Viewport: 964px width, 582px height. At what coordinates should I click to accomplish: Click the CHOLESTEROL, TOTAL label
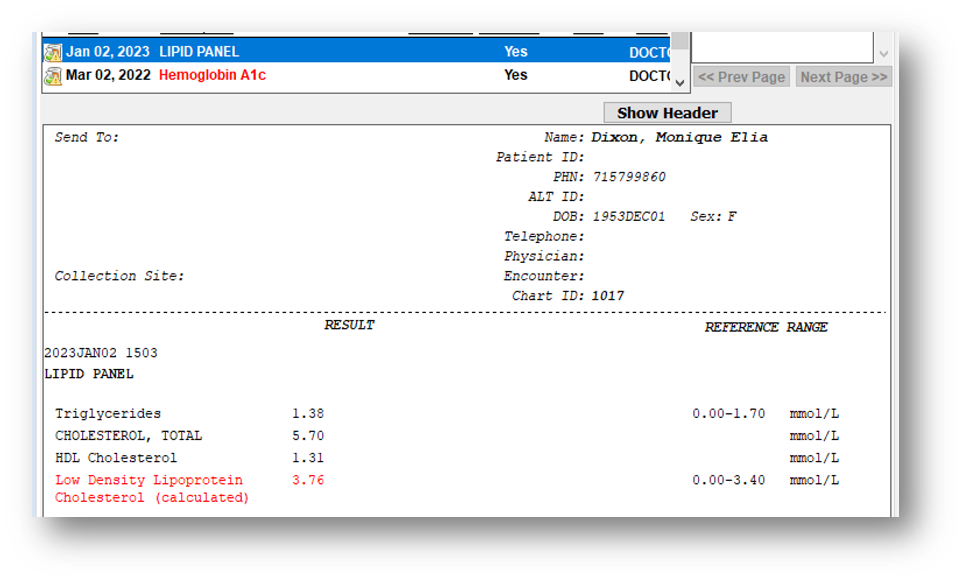pyautogui.click(x=128, y=436)
